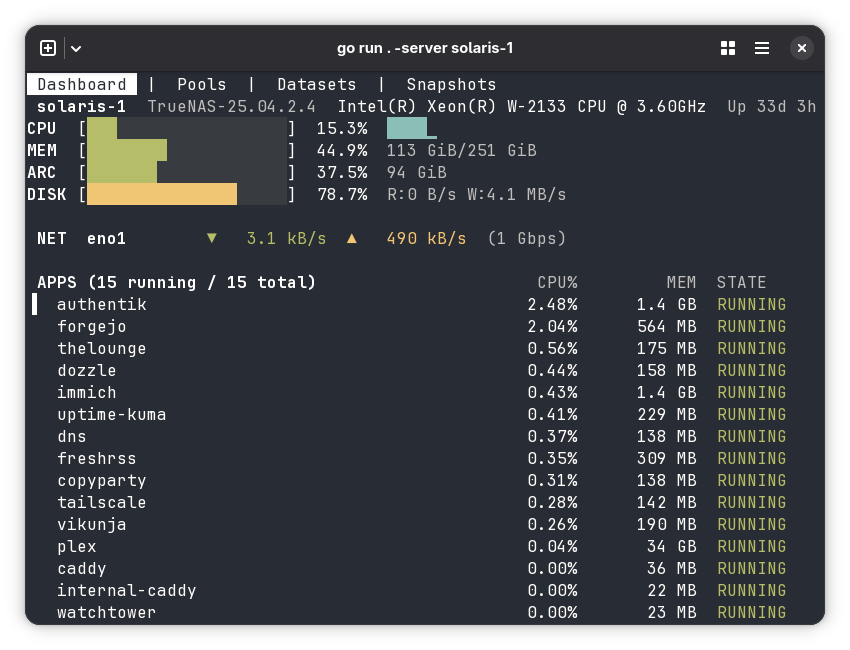850x650 pixels.
Task: Click the CPU usage bar
Action: tap(187, 128)
